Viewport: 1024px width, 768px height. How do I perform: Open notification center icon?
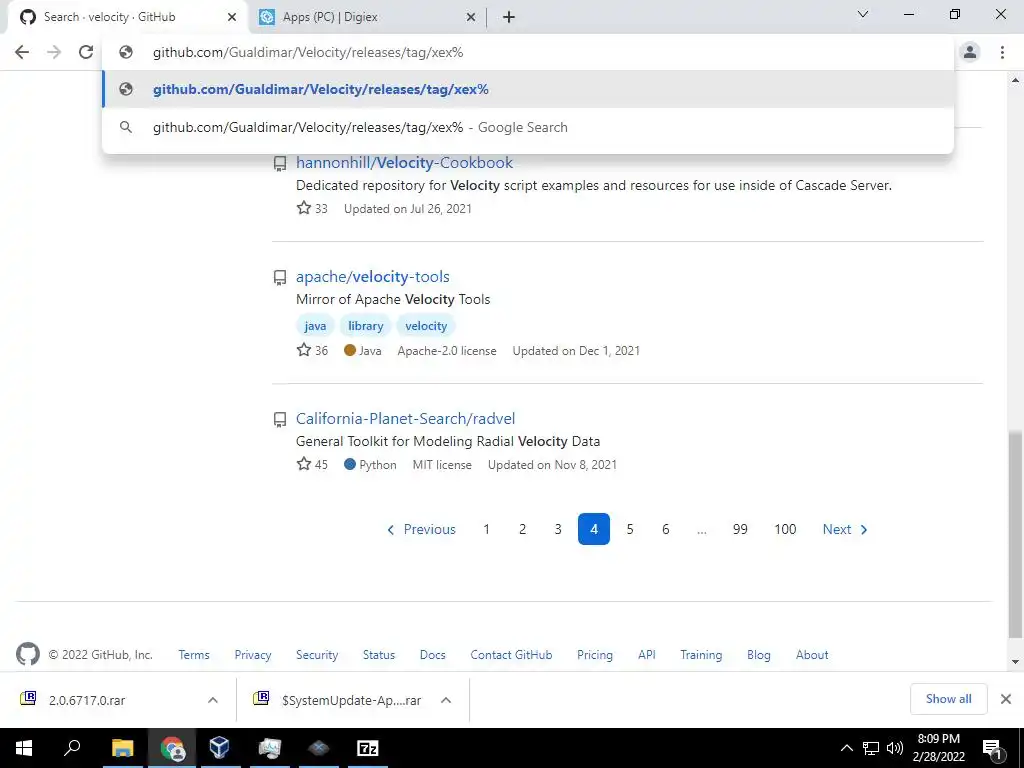992,748
